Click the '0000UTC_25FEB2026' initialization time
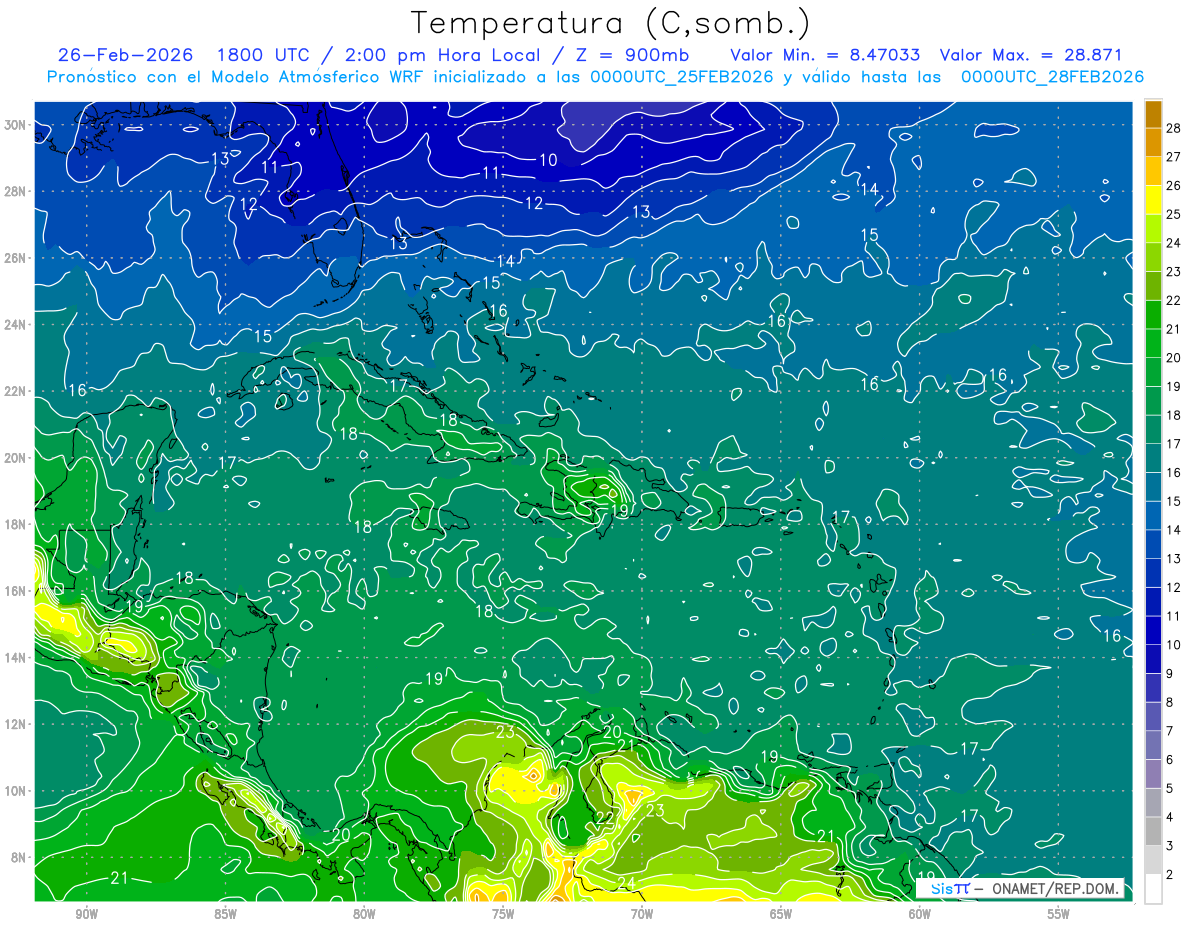 point(682,77)
